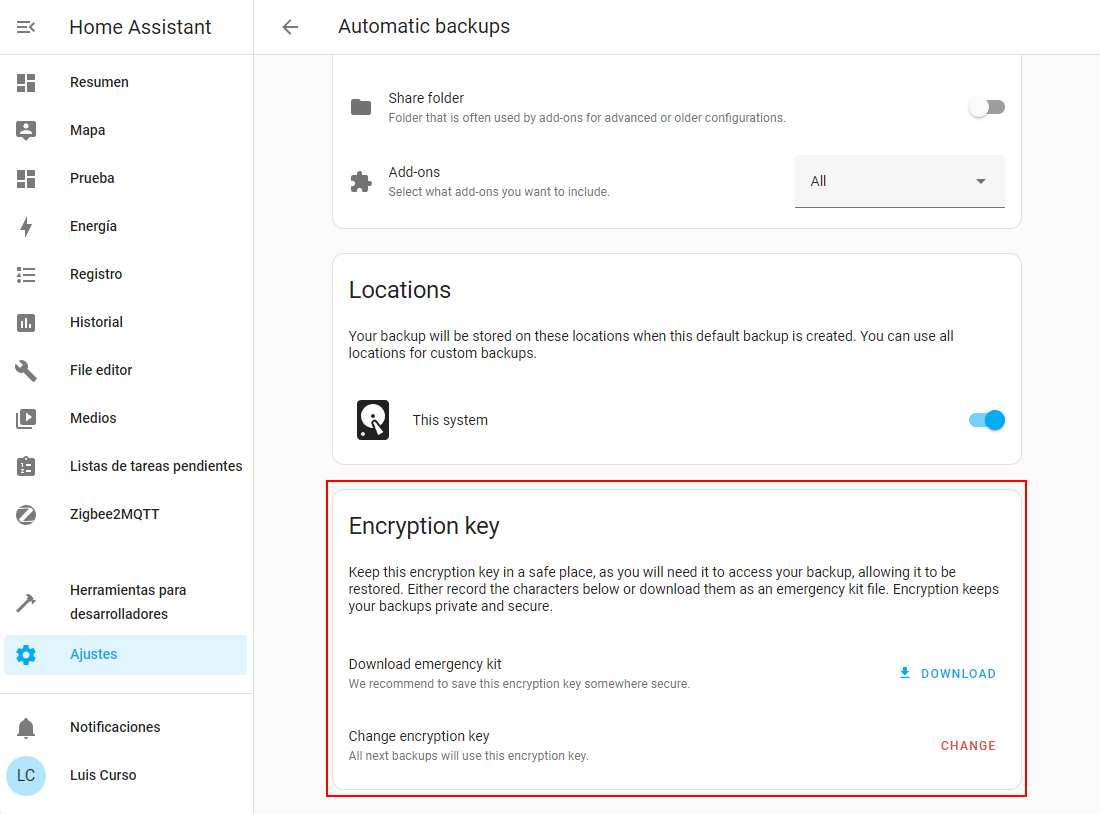Open Medios in the sidebar
Viewport: 1100px width, 814px height.
tap(93, 418)
